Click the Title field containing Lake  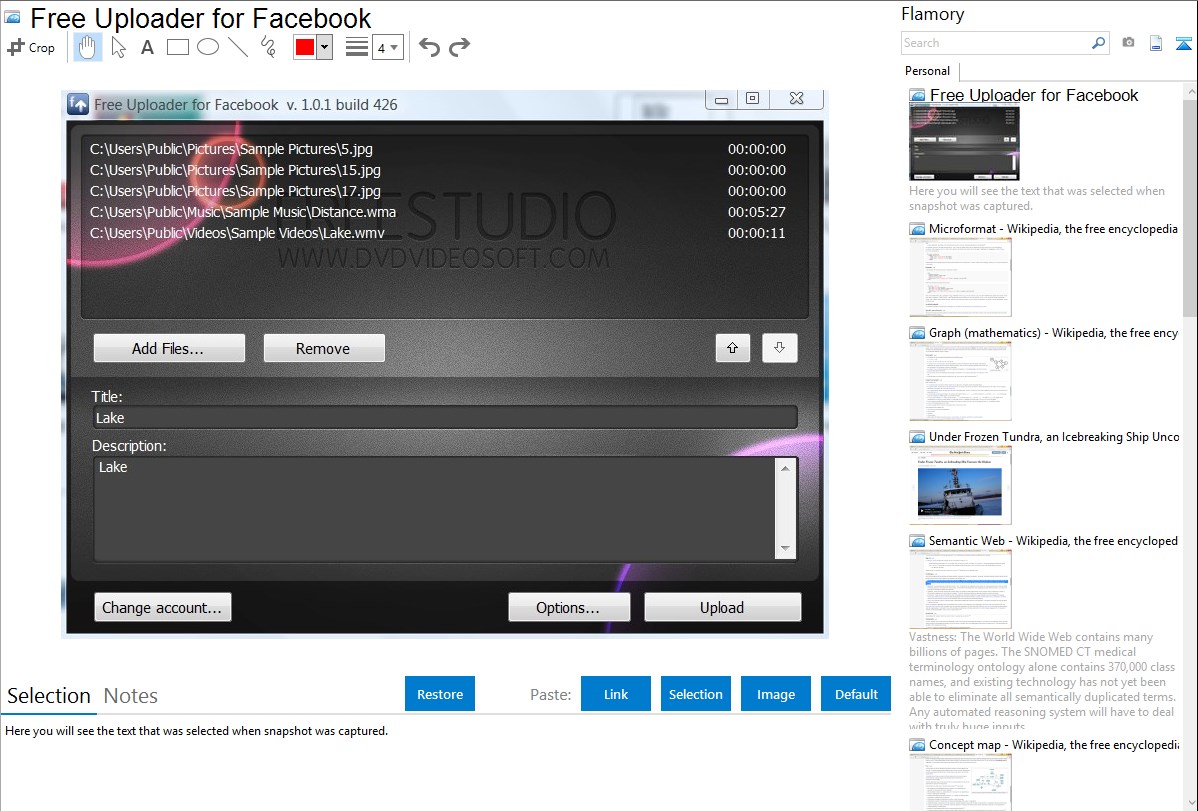point(445,418)
